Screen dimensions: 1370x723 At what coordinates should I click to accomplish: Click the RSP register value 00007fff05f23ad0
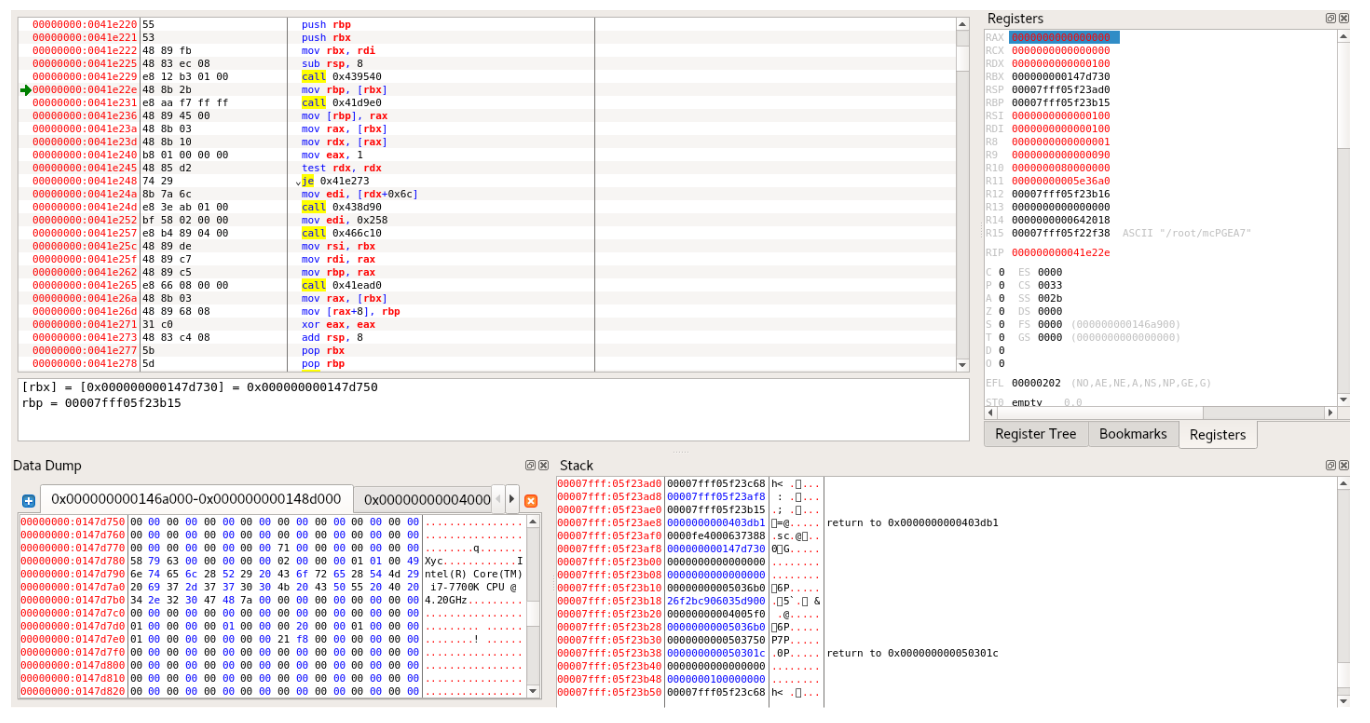[1061, 89]
